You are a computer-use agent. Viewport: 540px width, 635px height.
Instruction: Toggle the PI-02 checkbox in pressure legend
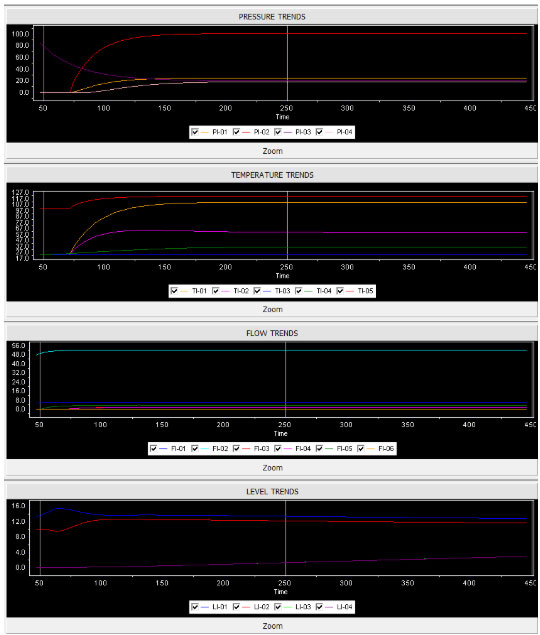coord(237,132)
